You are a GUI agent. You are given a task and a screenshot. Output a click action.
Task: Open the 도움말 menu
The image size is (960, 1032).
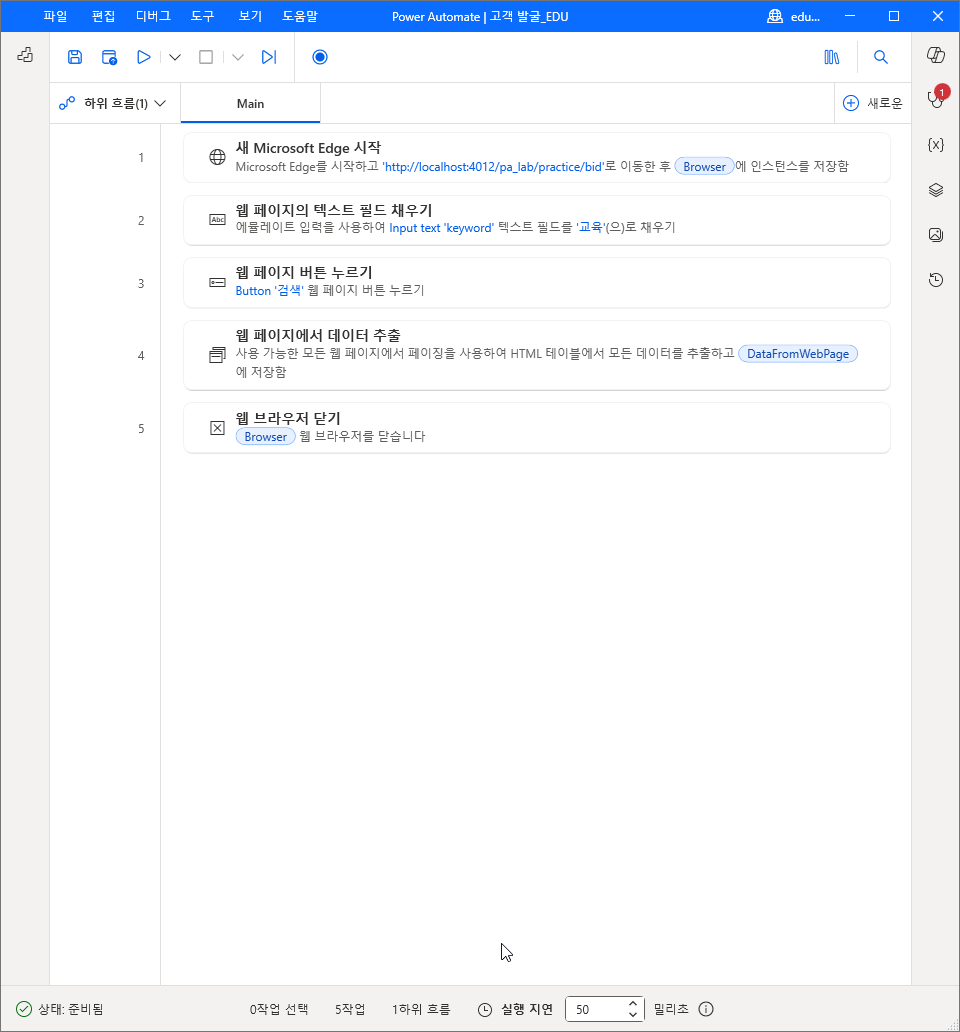[x=299, y=16]
